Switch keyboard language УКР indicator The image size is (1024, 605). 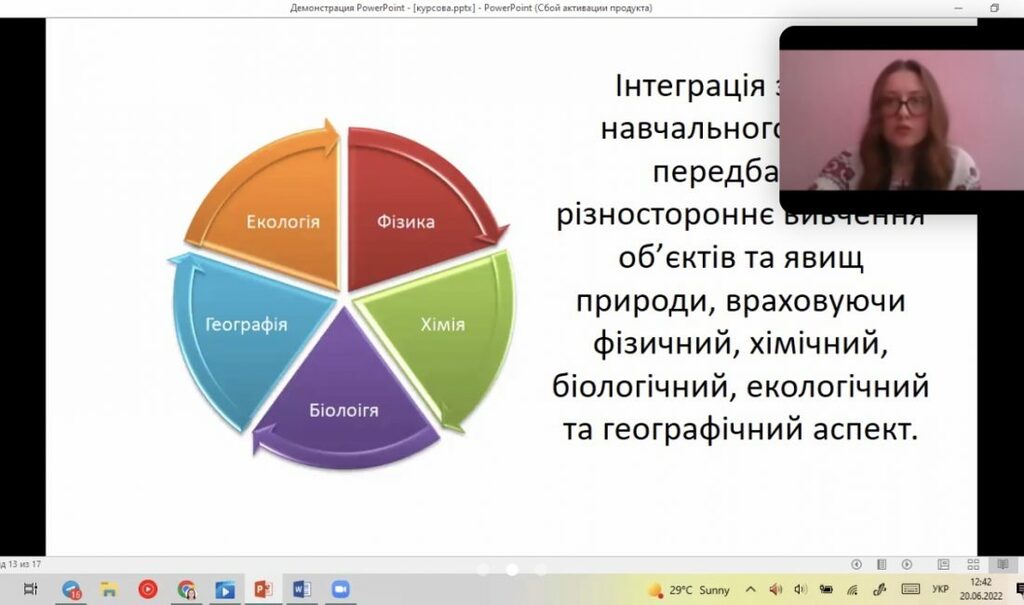click(940, 590)
